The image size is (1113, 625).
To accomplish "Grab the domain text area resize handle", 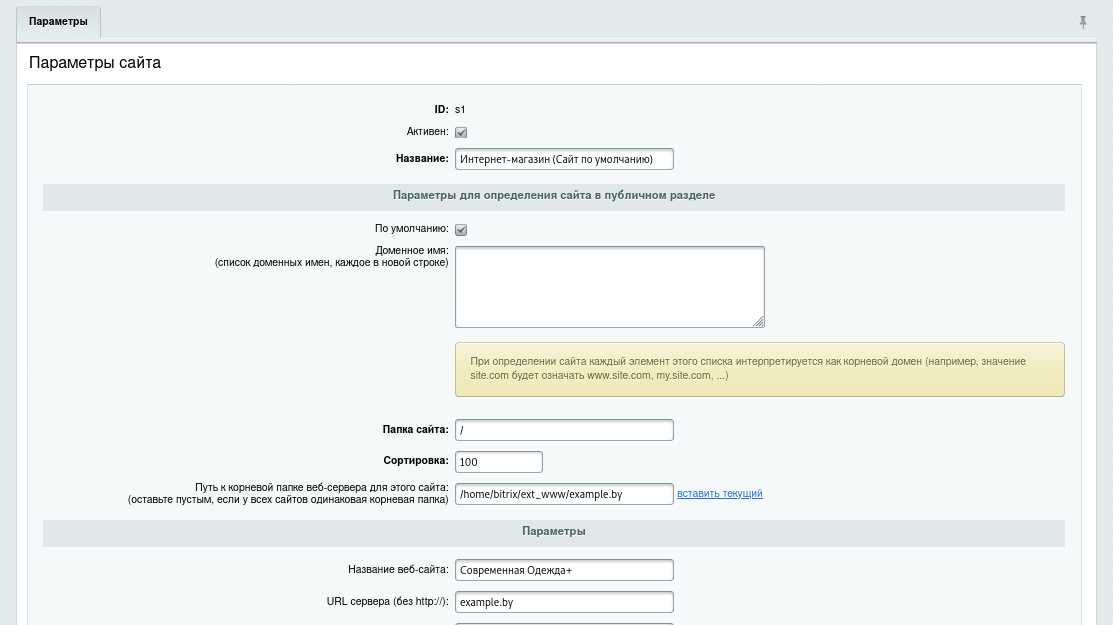I will [759, 322].
